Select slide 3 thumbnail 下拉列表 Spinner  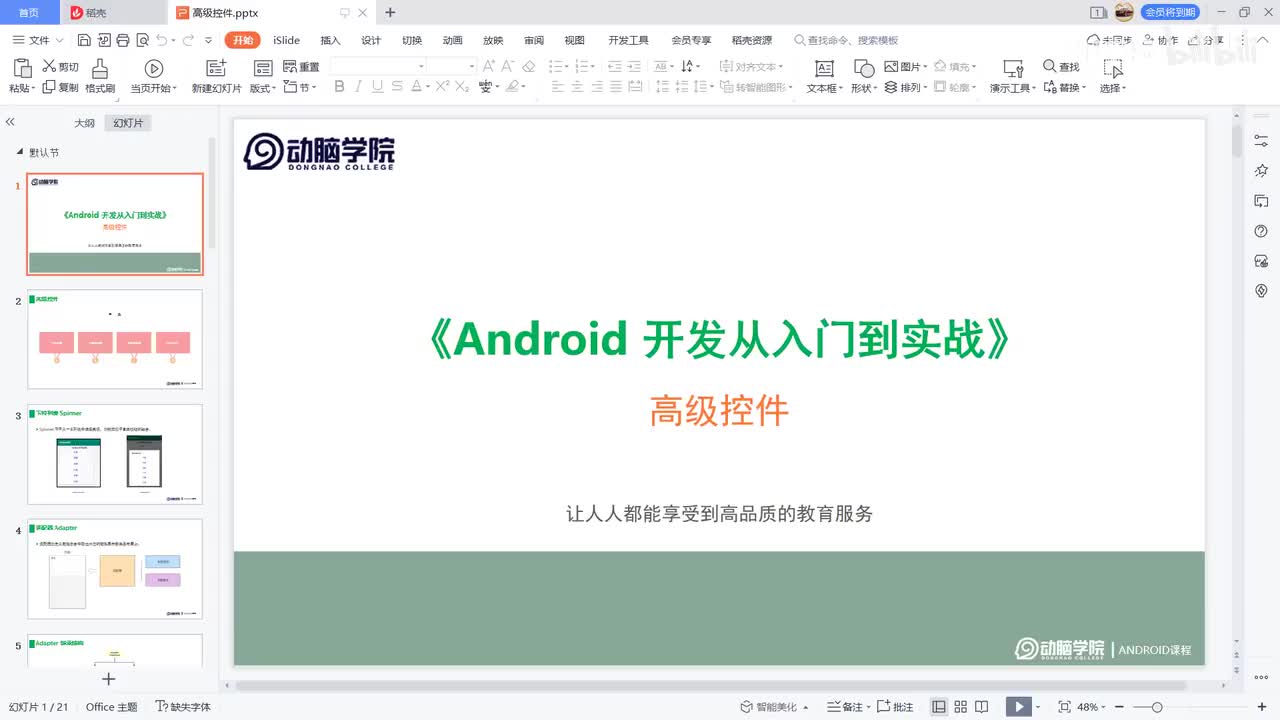tap(115, 454)
